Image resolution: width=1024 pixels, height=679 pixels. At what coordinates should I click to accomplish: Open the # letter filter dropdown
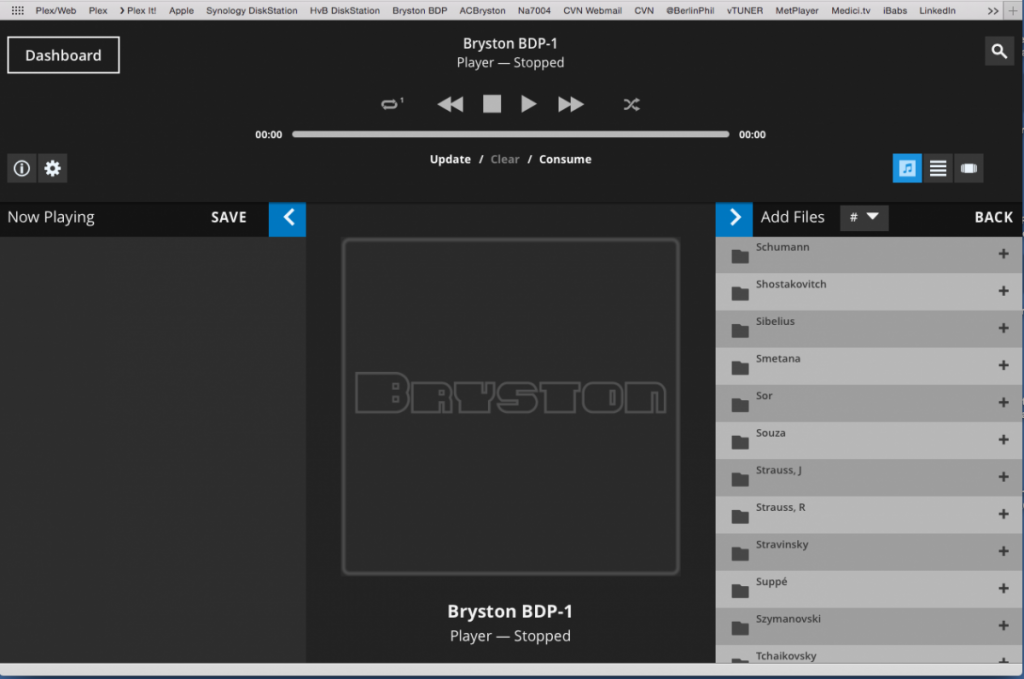click(864, 217)
